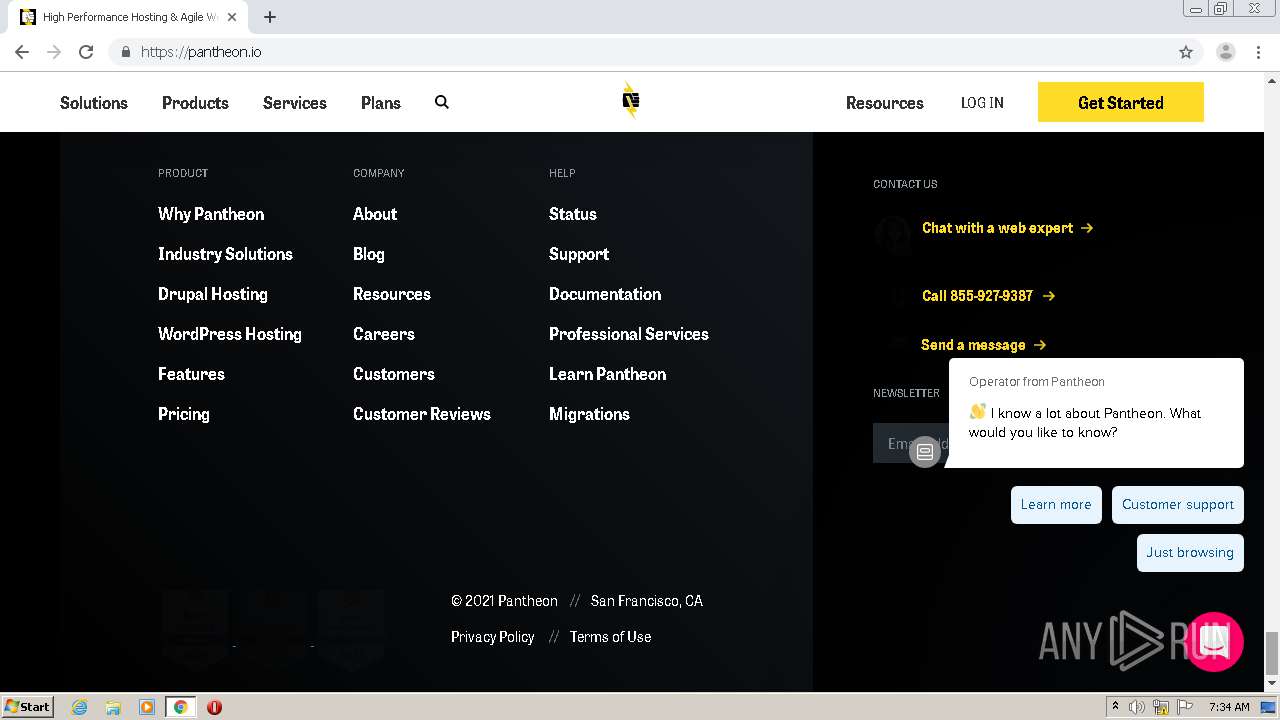1280x720 pixels.
Task: Open the Customers link
Action: pos(394,374)
